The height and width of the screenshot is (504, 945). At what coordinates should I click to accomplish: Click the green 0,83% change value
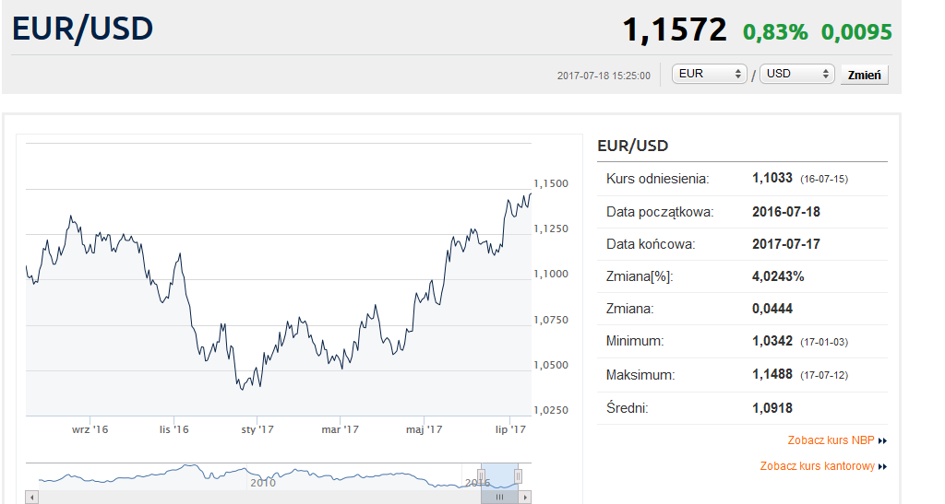(775, 32)
